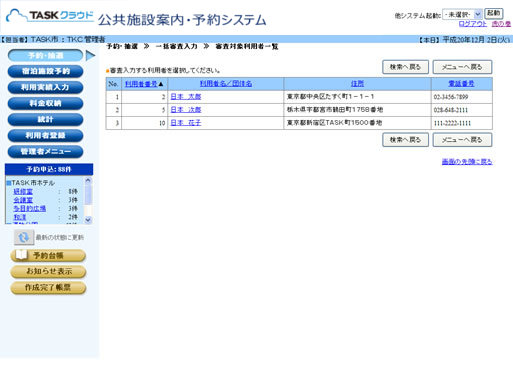513x366 pixels.
Task: Click user number 10 cell
Action: pyautogui.click(x=145, y=123)
